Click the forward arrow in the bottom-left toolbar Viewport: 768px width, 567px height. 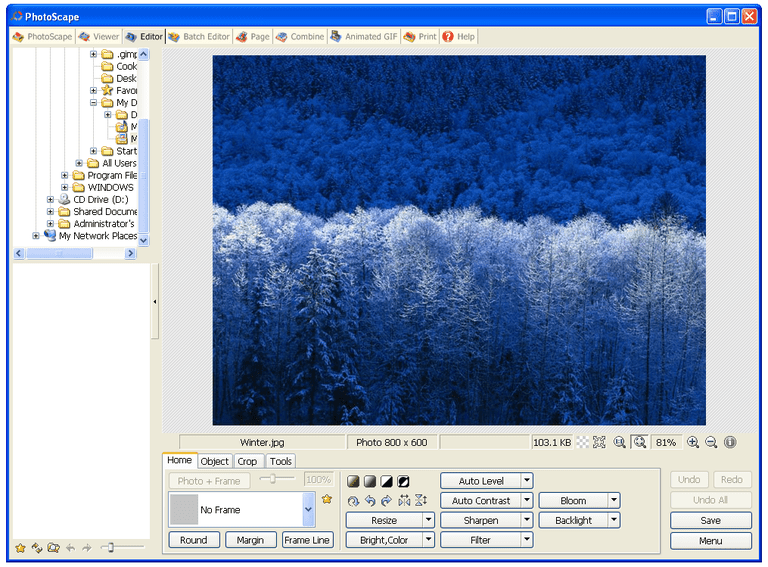[x=87, y=548]
